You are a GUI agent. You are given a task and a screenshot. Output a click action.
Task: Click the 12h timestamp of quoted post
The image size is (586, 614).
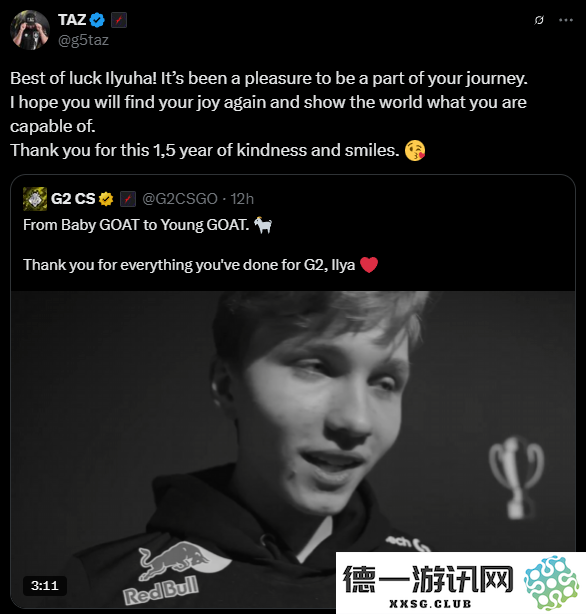[x=242, y=199]
